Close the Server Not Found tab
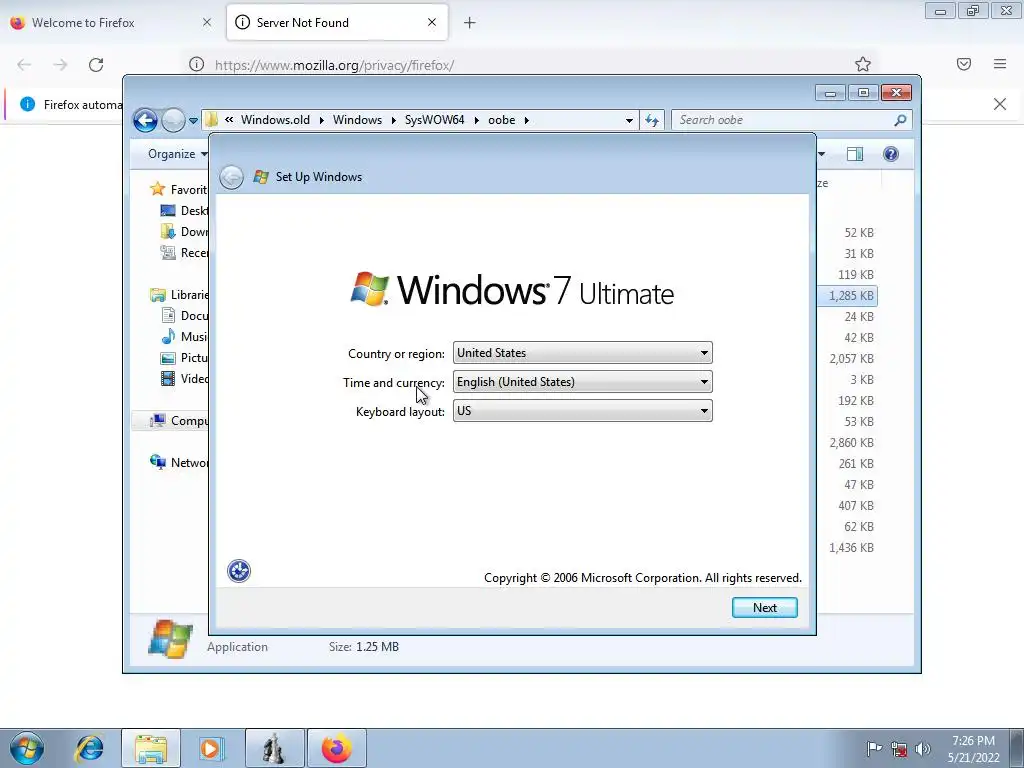Image resolution: width=1024 pixels, height=768 pixels. 432,22
